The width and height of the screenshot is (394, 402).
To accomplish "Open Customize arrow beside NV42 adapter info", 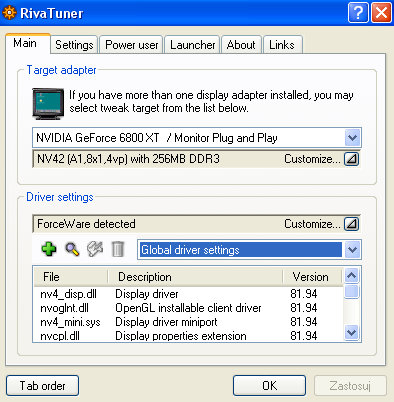I will tap(351, 159).
